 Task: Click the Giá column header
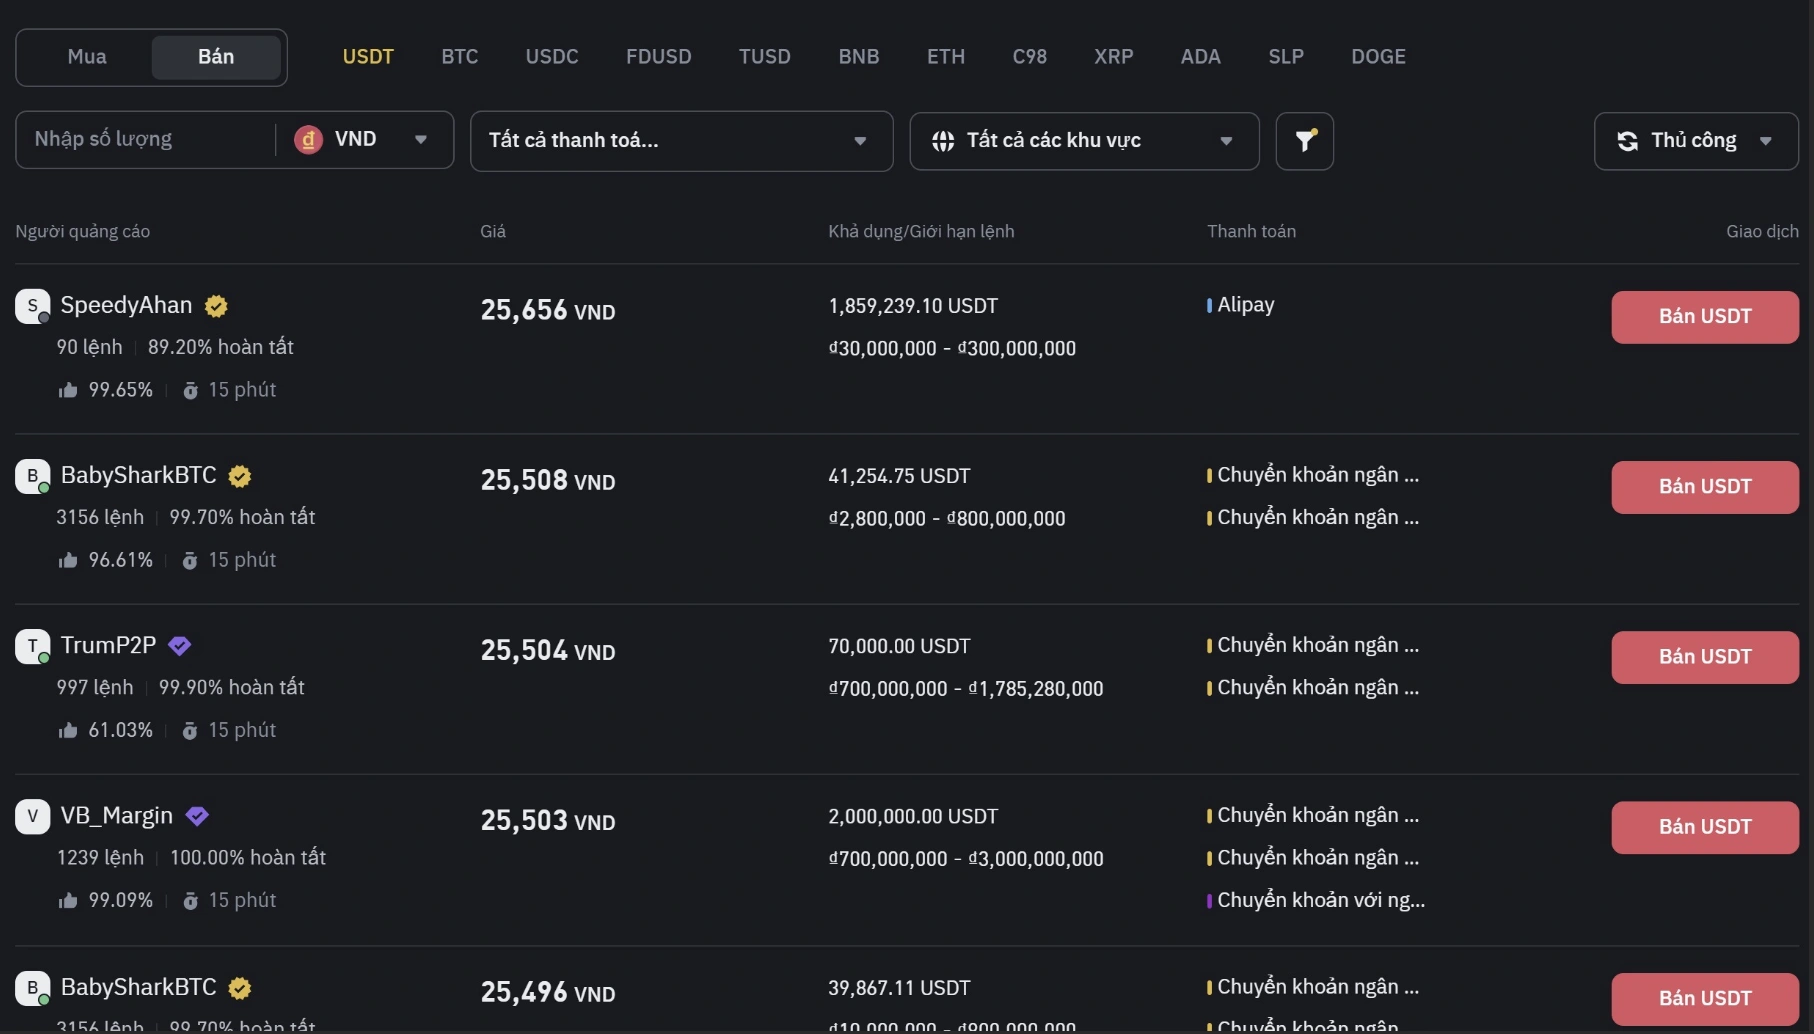click(493, 231)
